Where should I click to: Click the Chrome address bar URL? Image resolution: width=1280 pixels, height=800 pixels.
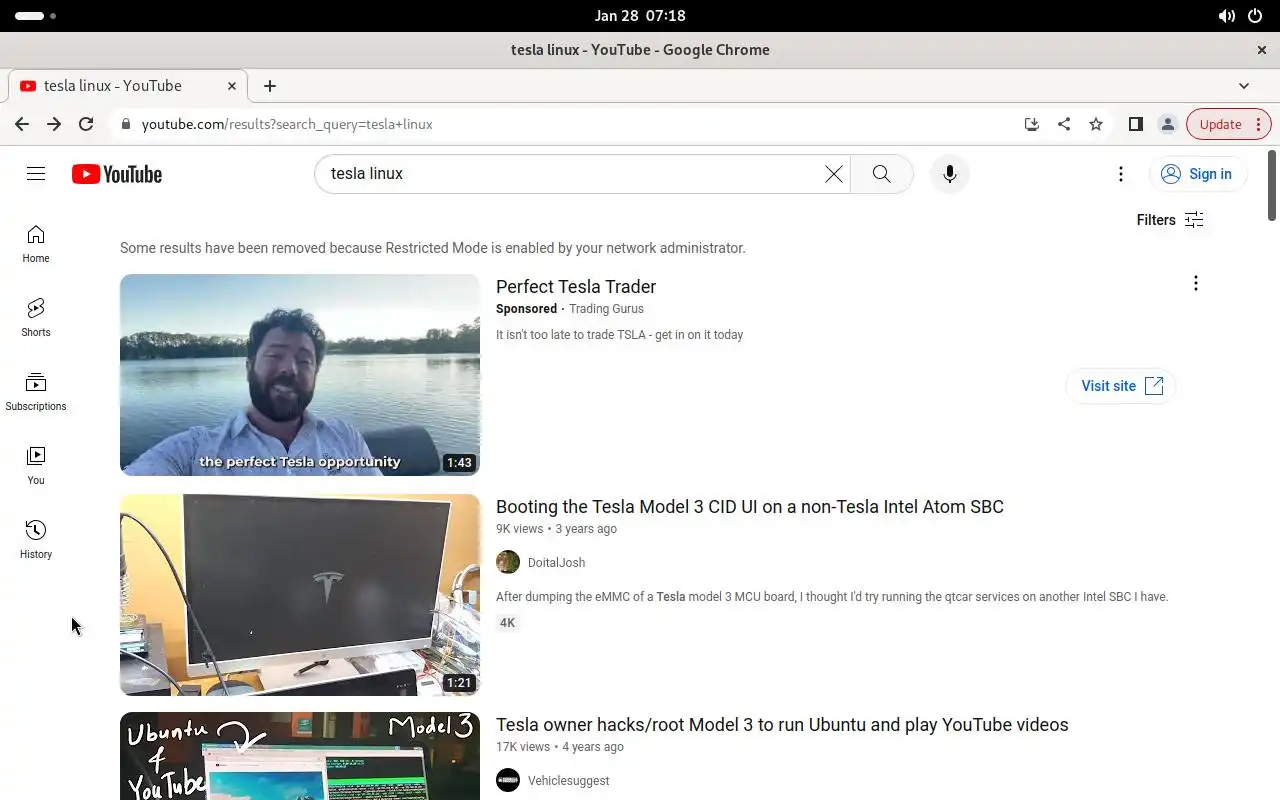pyautogui.click(x=287, y=124)
